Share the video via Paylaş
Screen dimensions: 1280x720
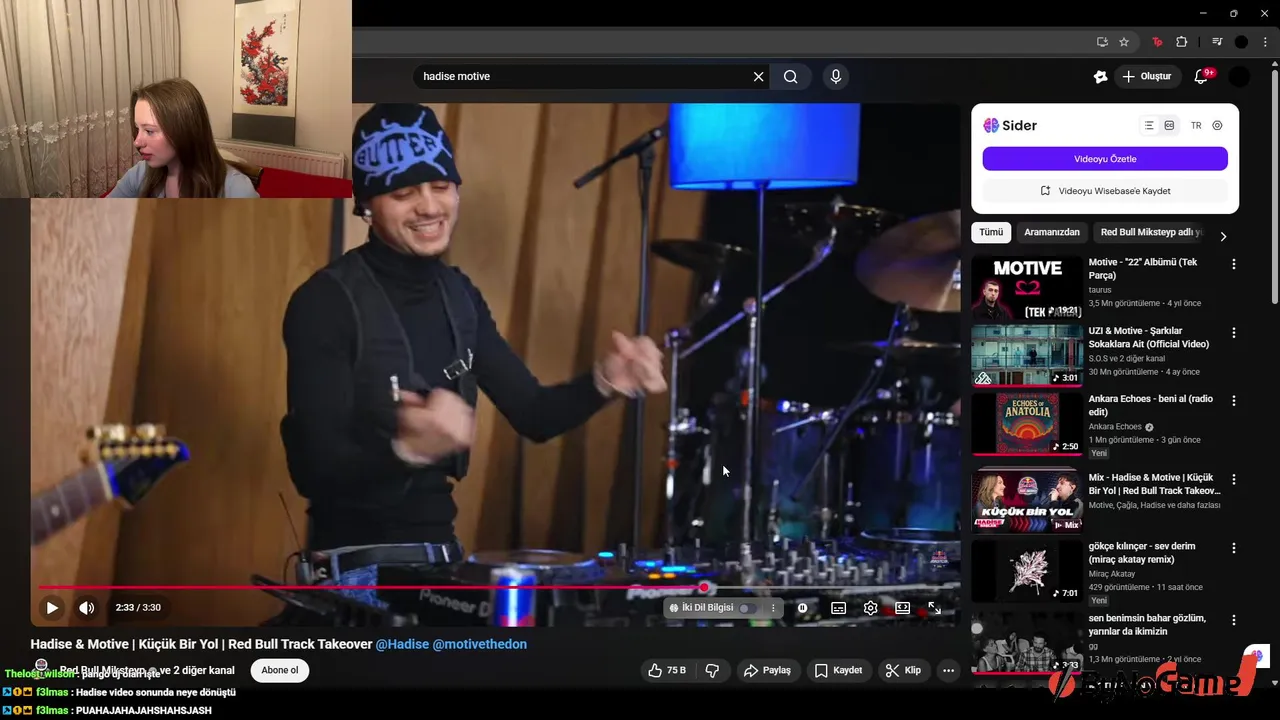click(x=767, y=670)
